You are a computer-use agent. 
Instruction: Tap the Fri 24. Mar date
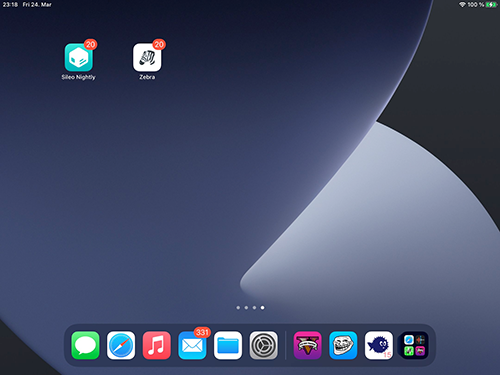point(37,5)
